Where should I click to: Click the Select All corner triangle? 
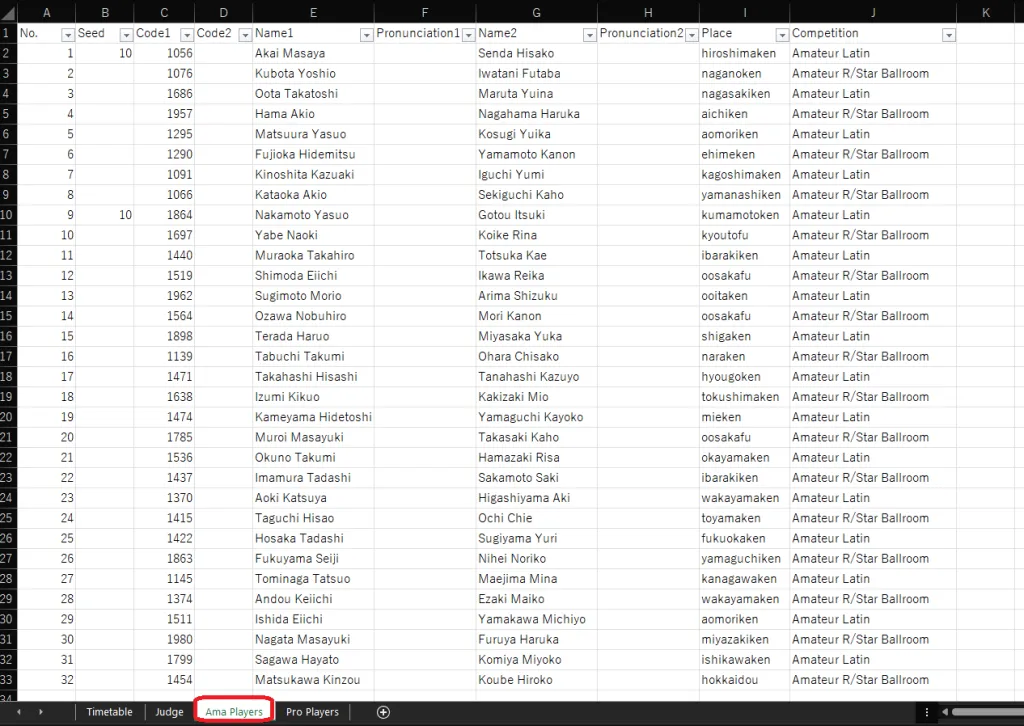coord(8,12)
